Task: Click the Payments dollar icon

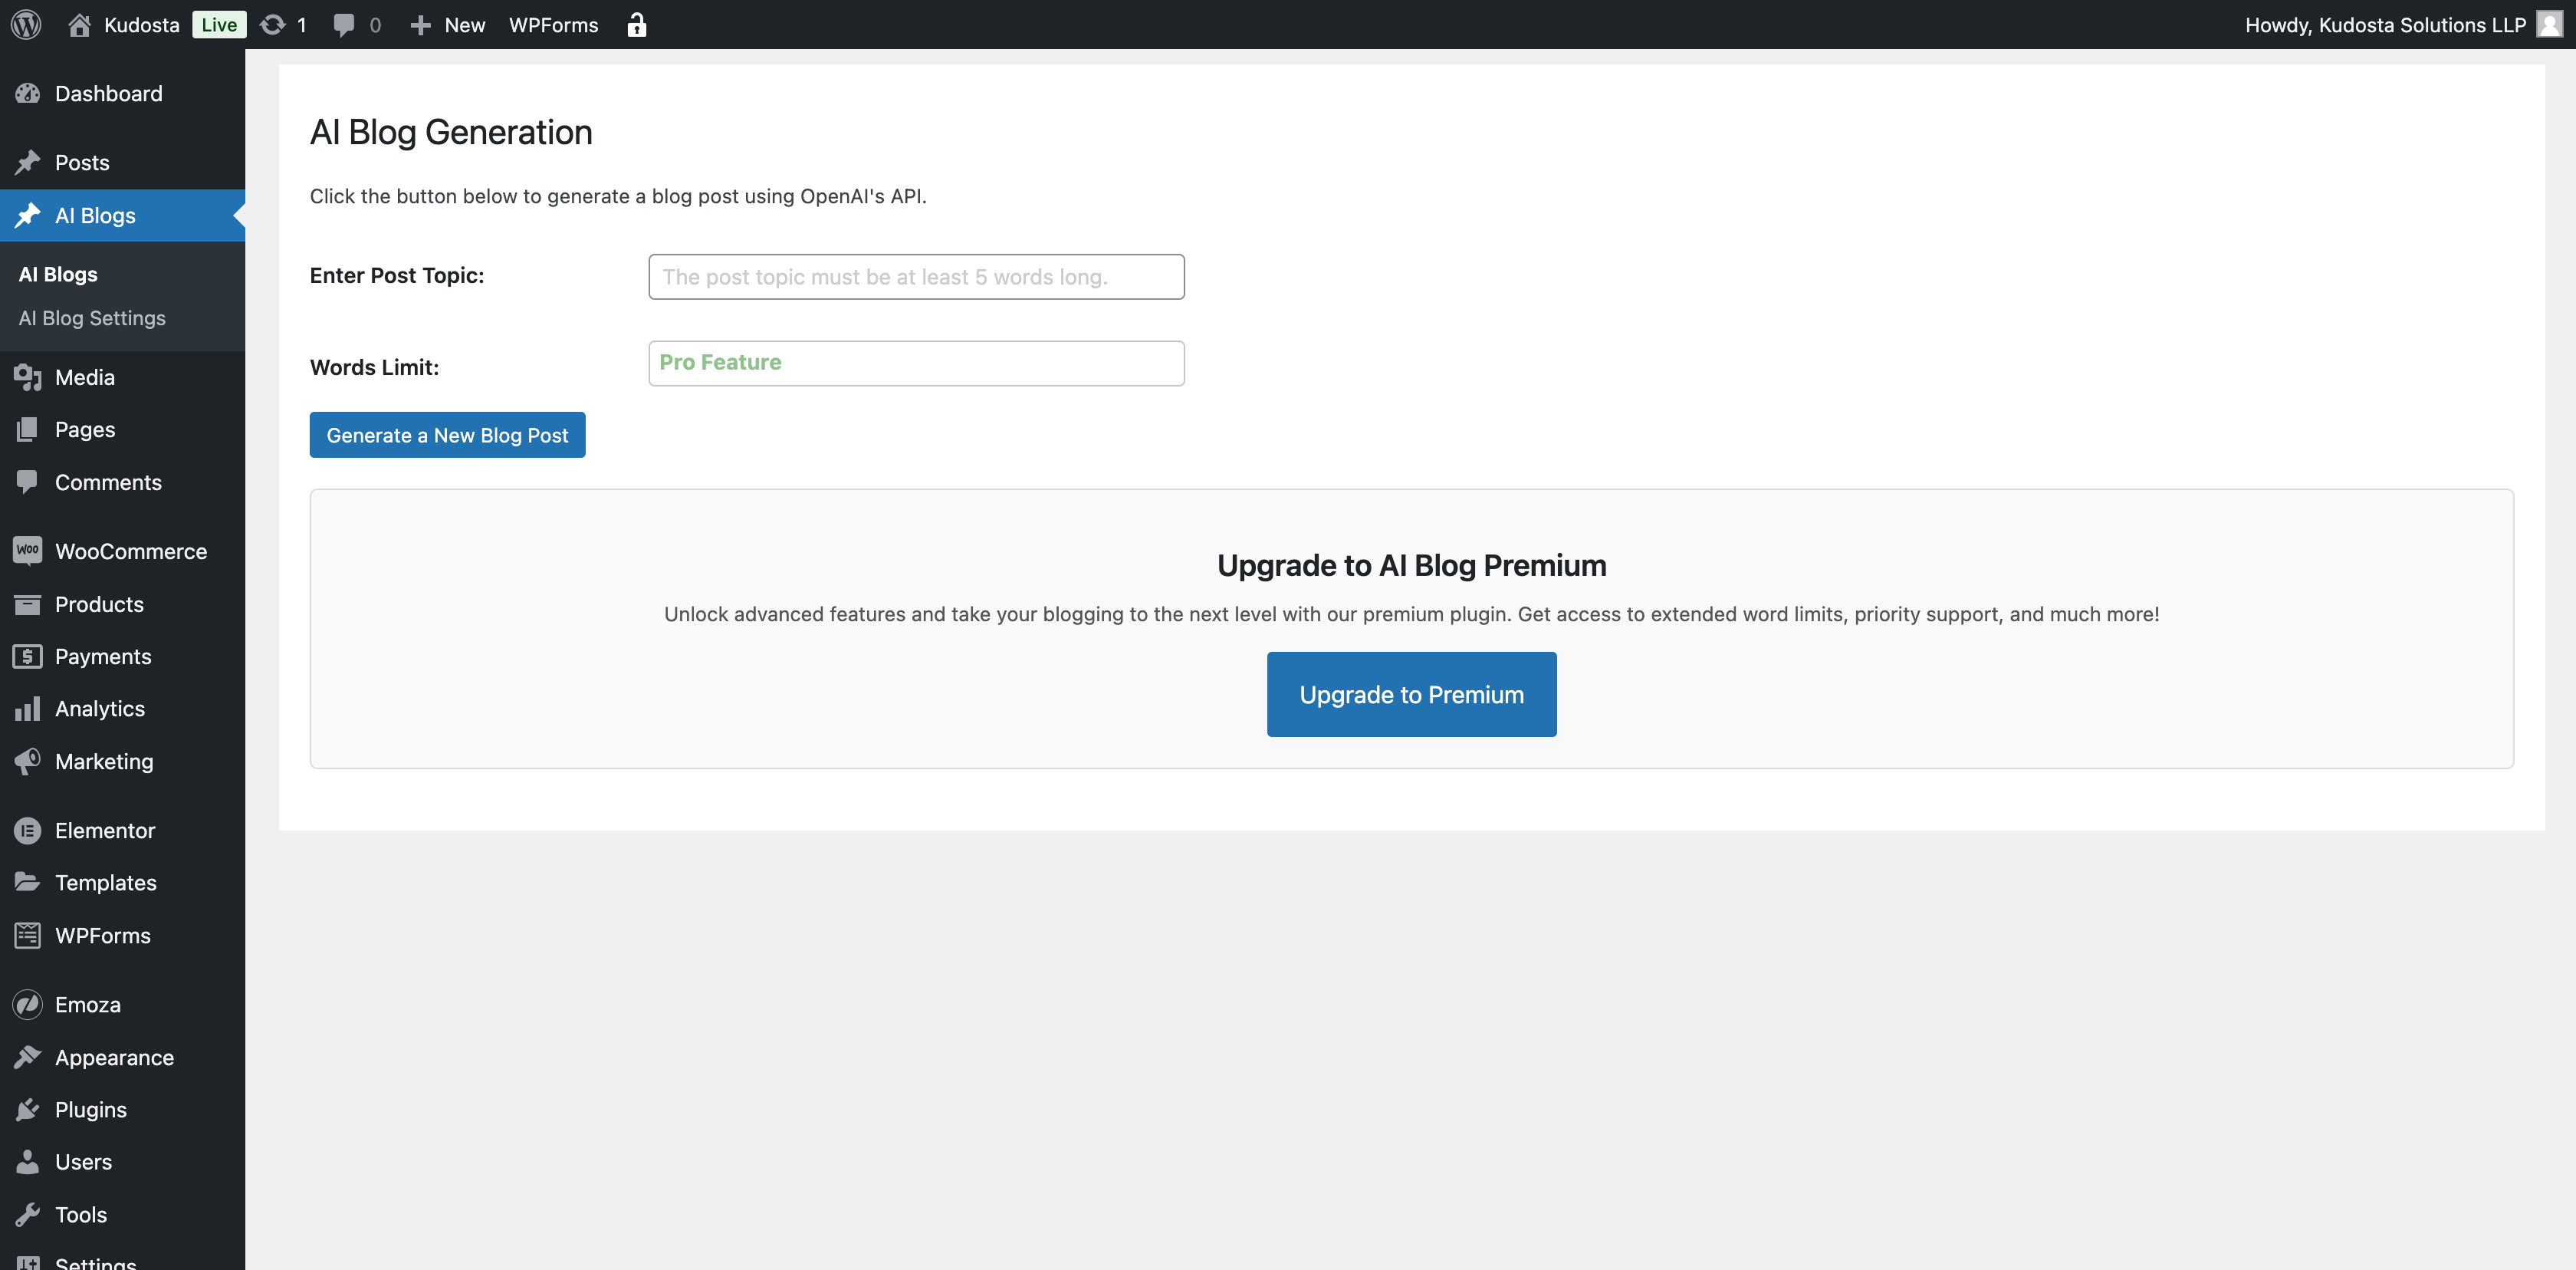Action: (28, 656)
